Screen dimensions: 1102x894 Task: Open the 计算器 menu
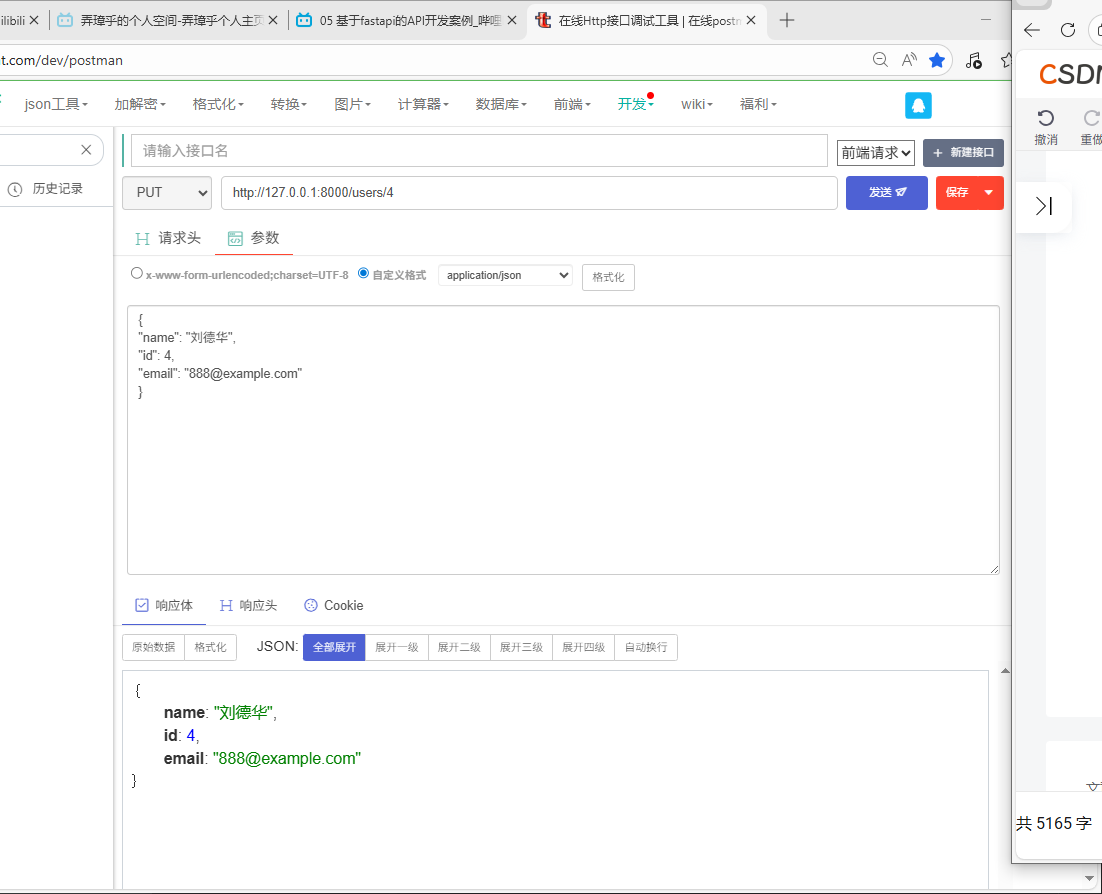tap(423, 104)
